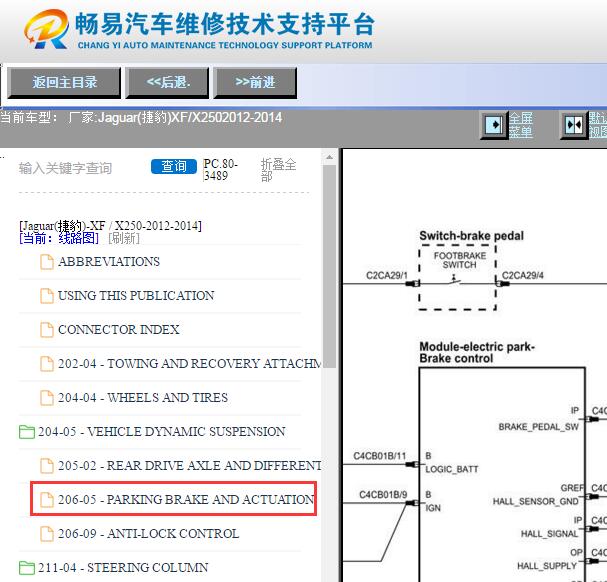
Task: Click the 当前：线路图 link
Action: pyautogui.click(x=59, y=238)
